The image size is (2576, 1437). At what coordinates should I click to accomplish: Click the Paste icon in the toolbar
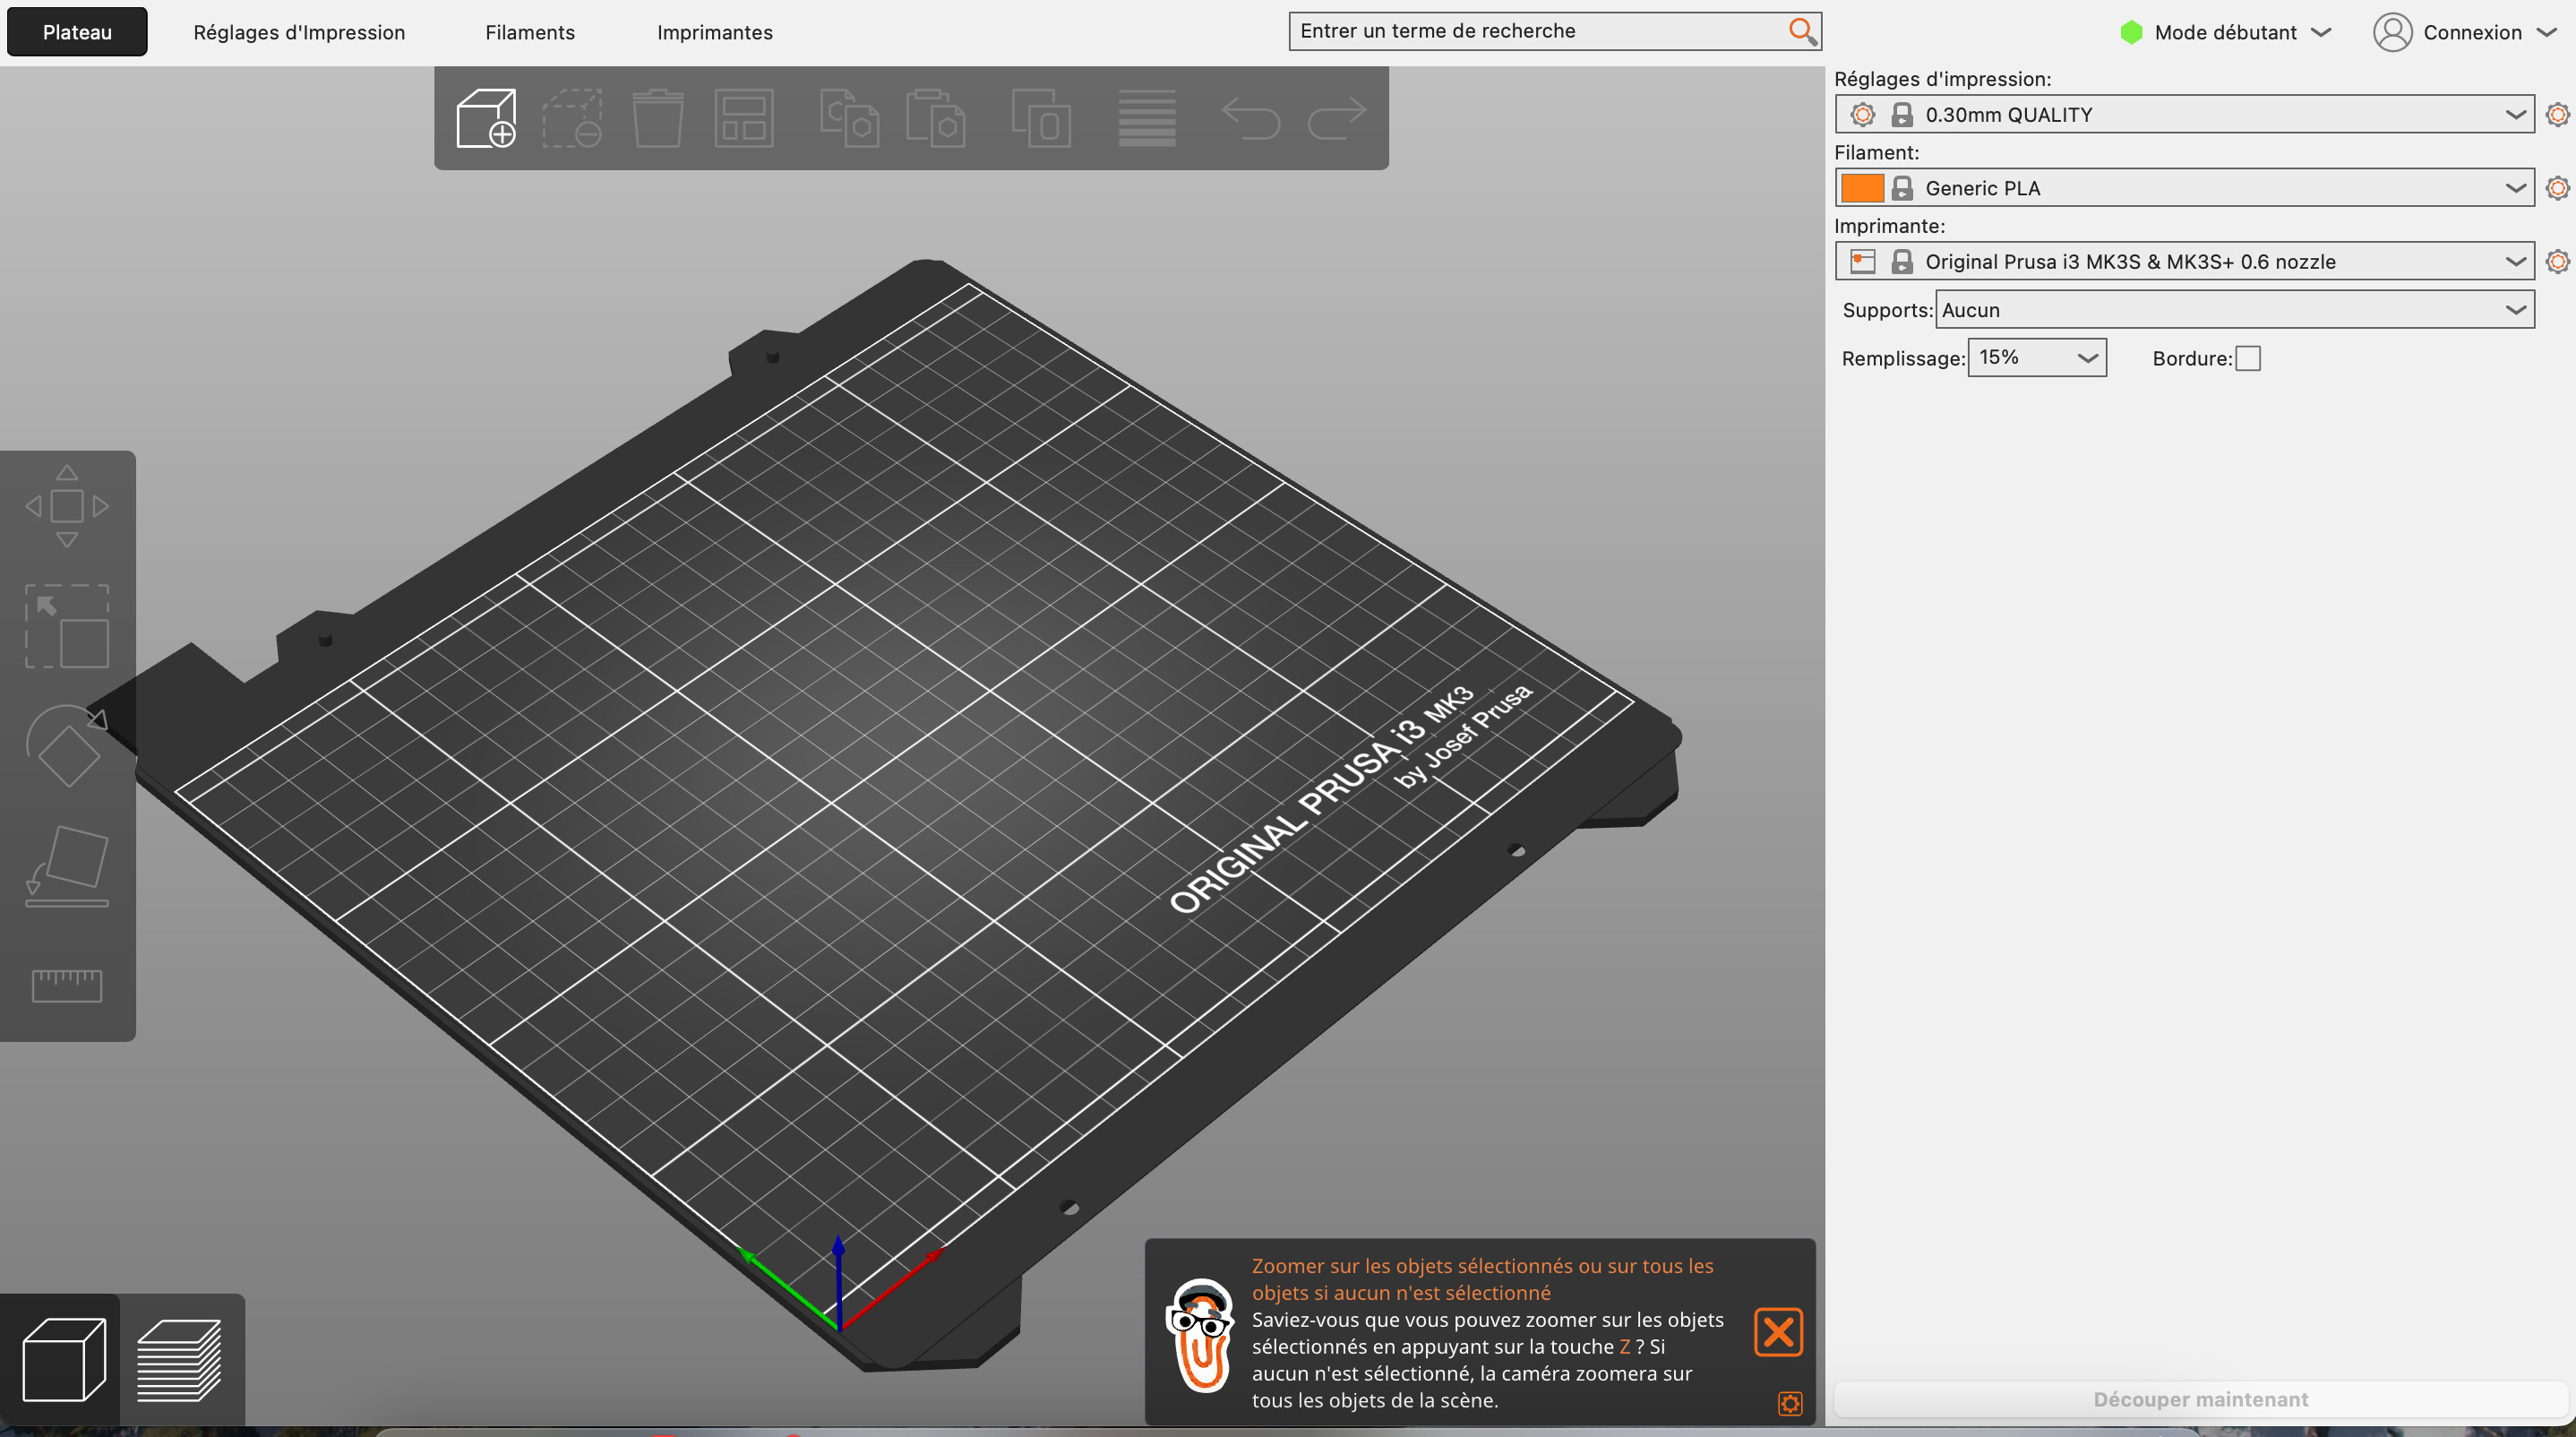[935, 118]
